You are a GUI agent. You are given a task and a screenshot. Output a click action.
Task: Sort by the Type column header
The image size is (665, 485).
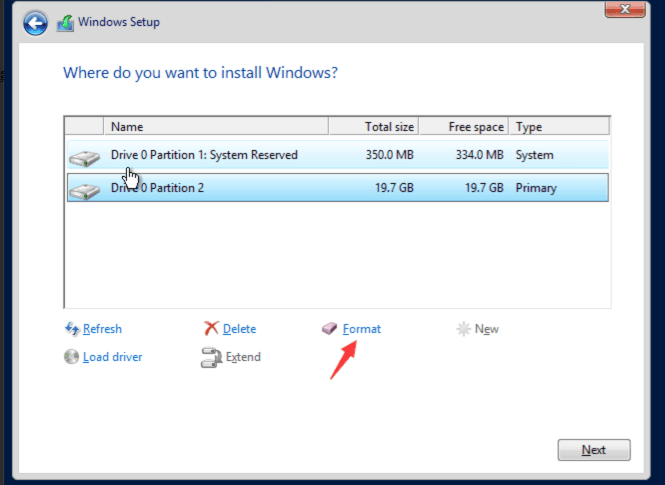click(559, 126)
